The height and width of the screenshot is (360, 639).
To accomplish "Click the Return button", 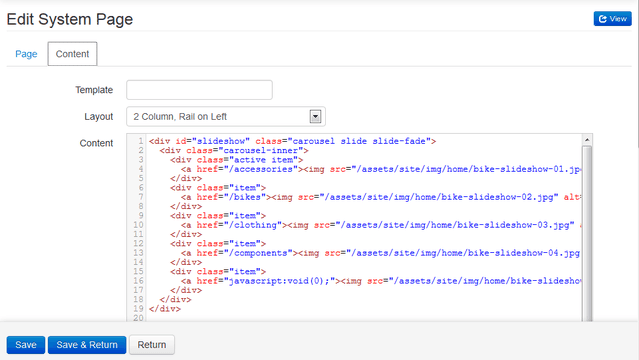I will click(x=152, y=345).
